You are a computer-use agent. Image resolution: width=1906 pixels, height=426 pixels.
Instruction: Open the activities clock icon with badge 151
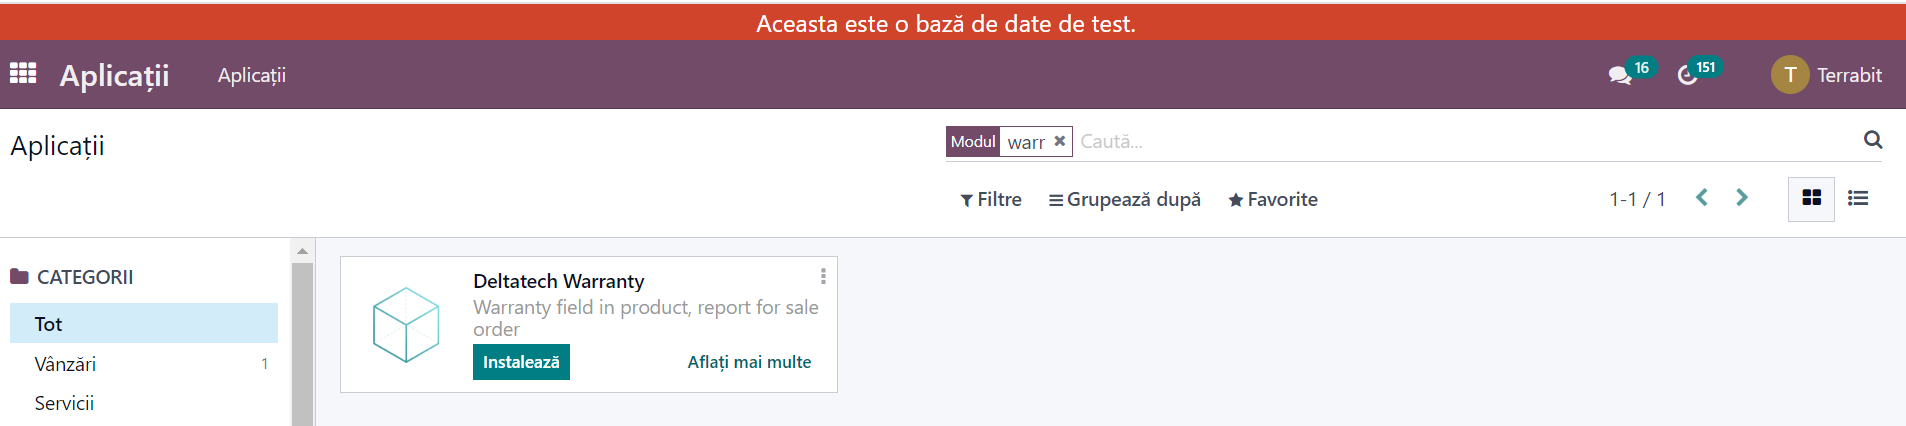point(1688,75)
